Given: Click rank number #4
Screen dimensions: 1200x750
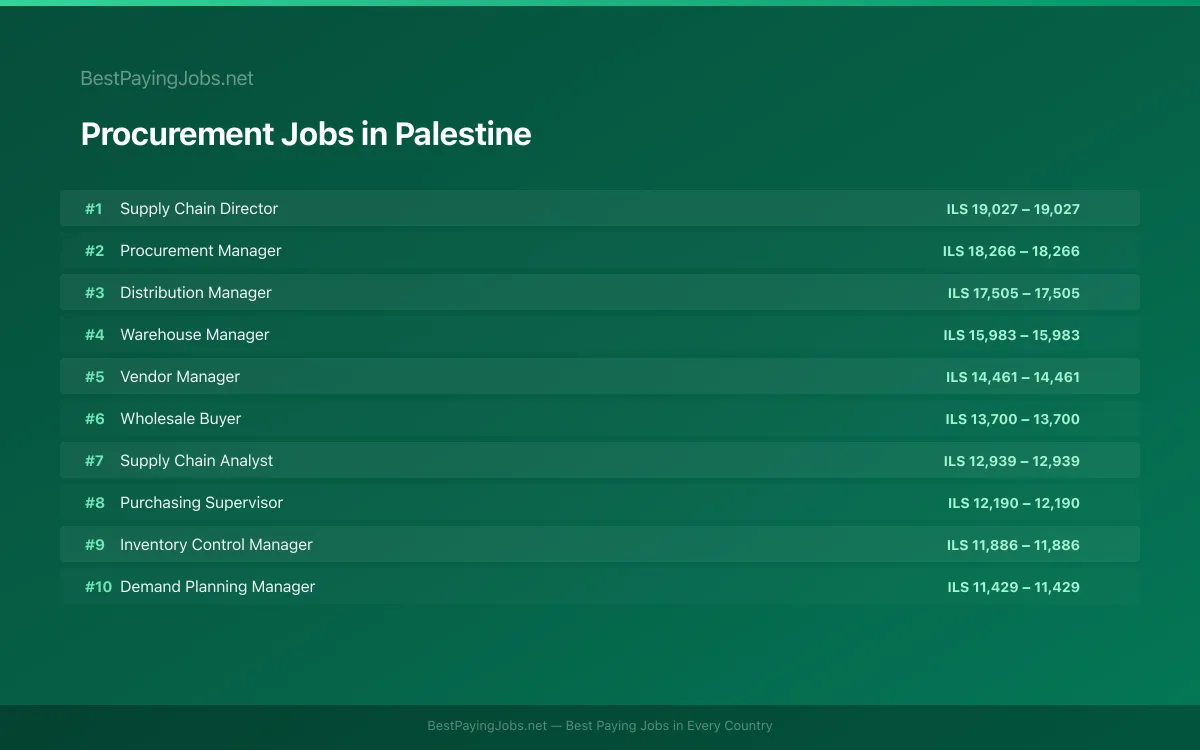Looking at the screenshot, I should [x=94, y=335].
